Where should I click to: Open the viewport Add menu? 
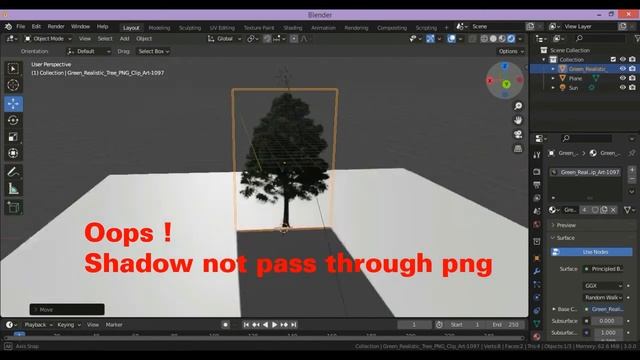click(x=124, y=39)
